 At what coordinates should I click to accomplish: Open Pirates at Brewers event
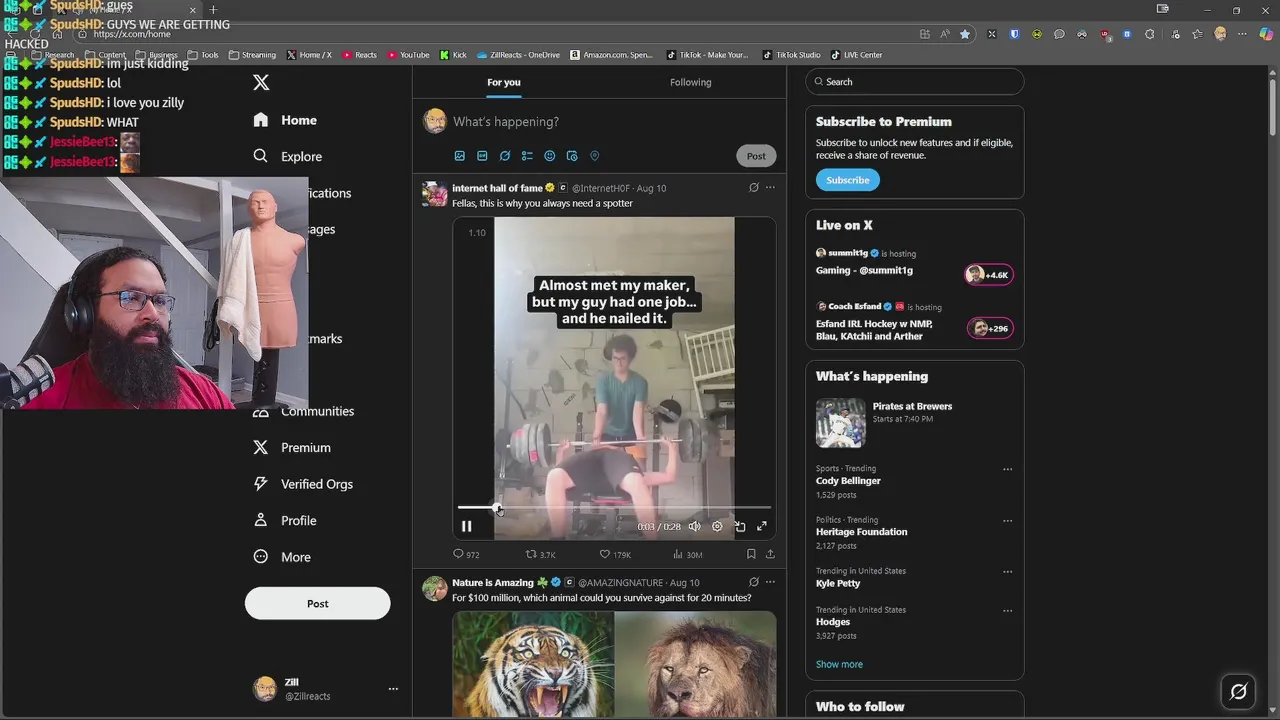(x=914, y=422)
